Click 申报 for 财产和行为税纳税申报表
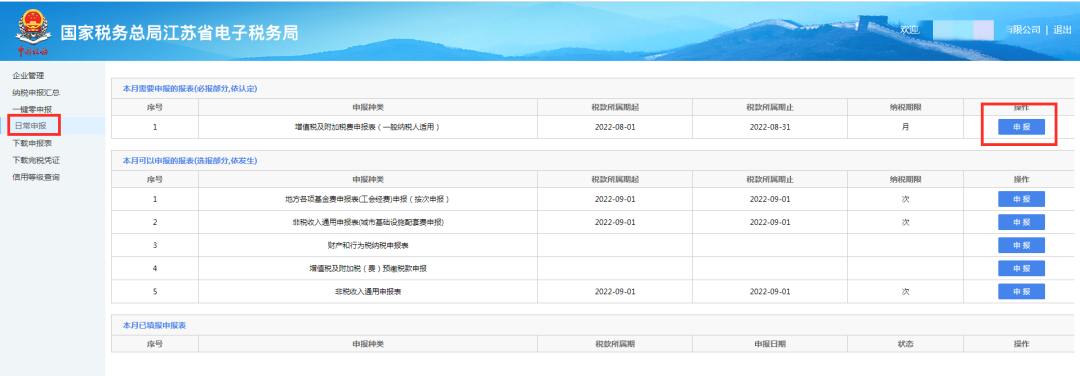Screen dimensions: 1080x376 point(1021,245)
